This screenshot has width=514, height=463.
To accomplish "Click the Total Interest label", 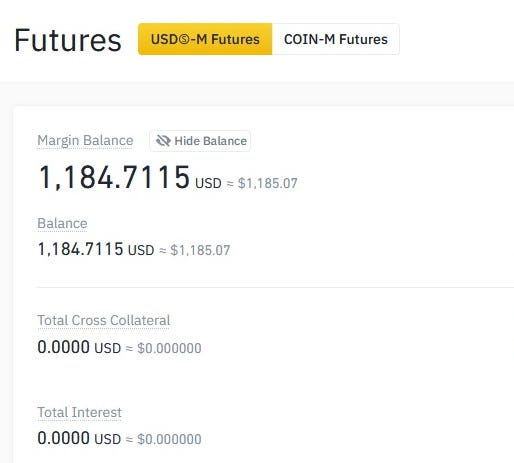I will click(79, 412).
